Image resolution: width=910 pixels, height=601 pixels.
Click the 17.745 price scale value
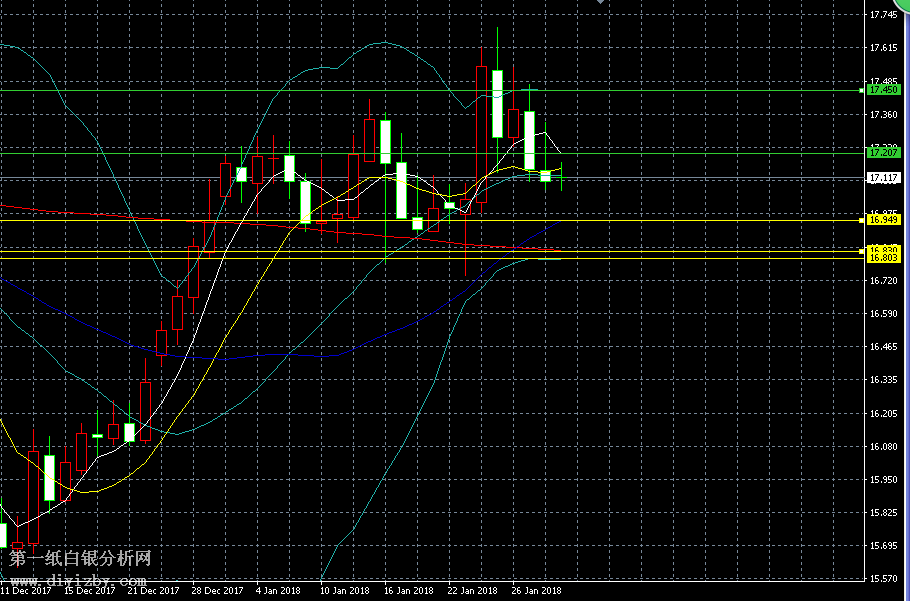(883, 15)
